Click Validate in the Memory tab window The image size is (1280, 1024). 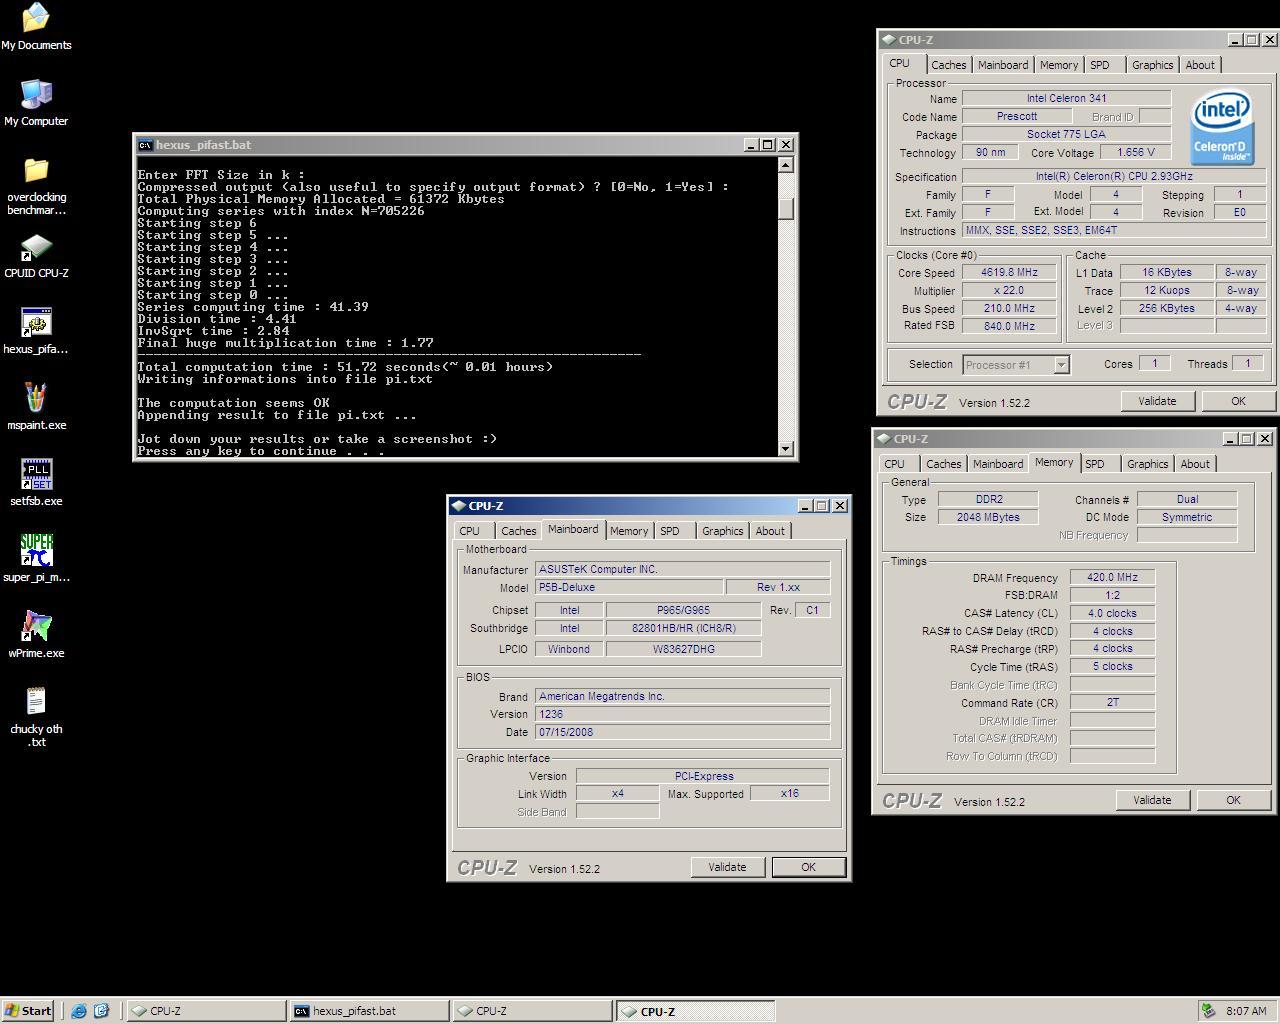1152,800
